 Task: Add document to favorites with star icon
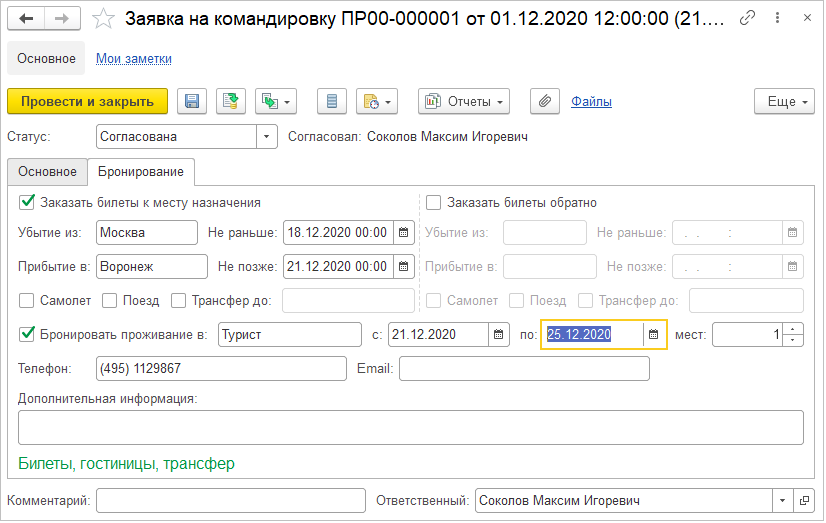[103, 19]
